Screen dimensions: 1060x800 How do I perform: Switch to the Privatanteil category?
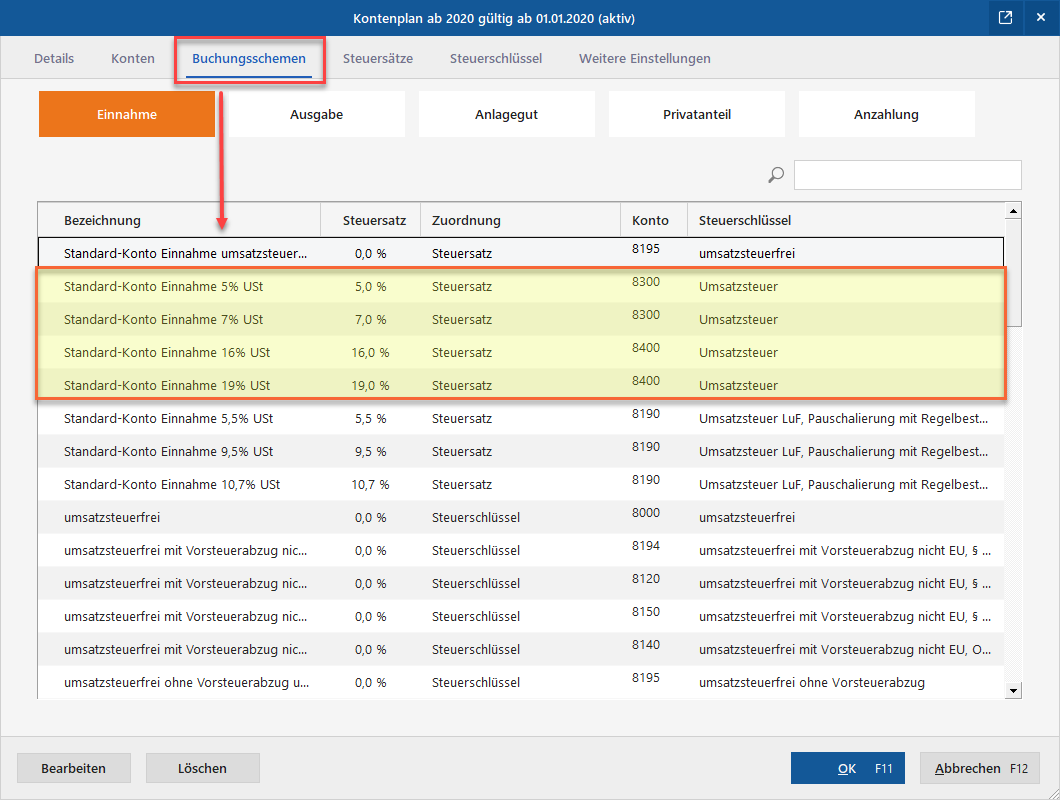tap(697, 115)
